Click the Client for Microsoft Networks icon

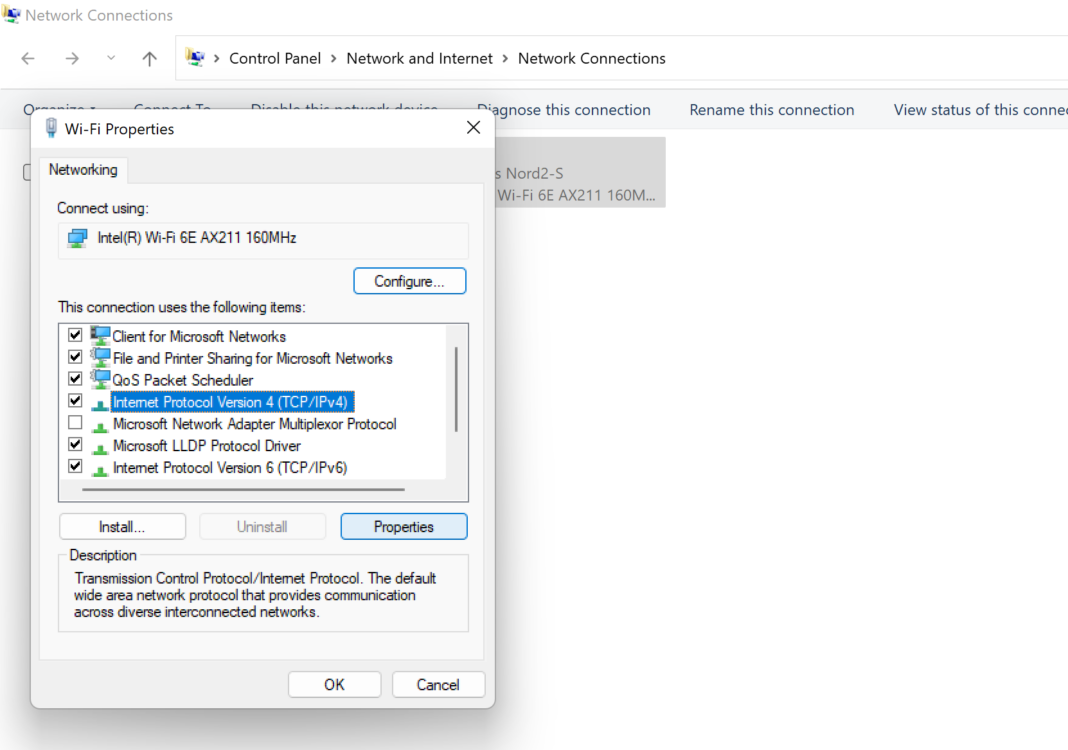tap(99, 336)
